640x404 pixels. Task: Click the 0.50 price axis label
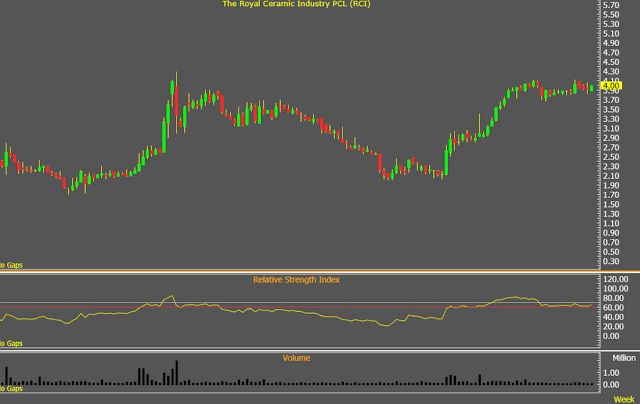pyautogui.click(x=611, y=252)
